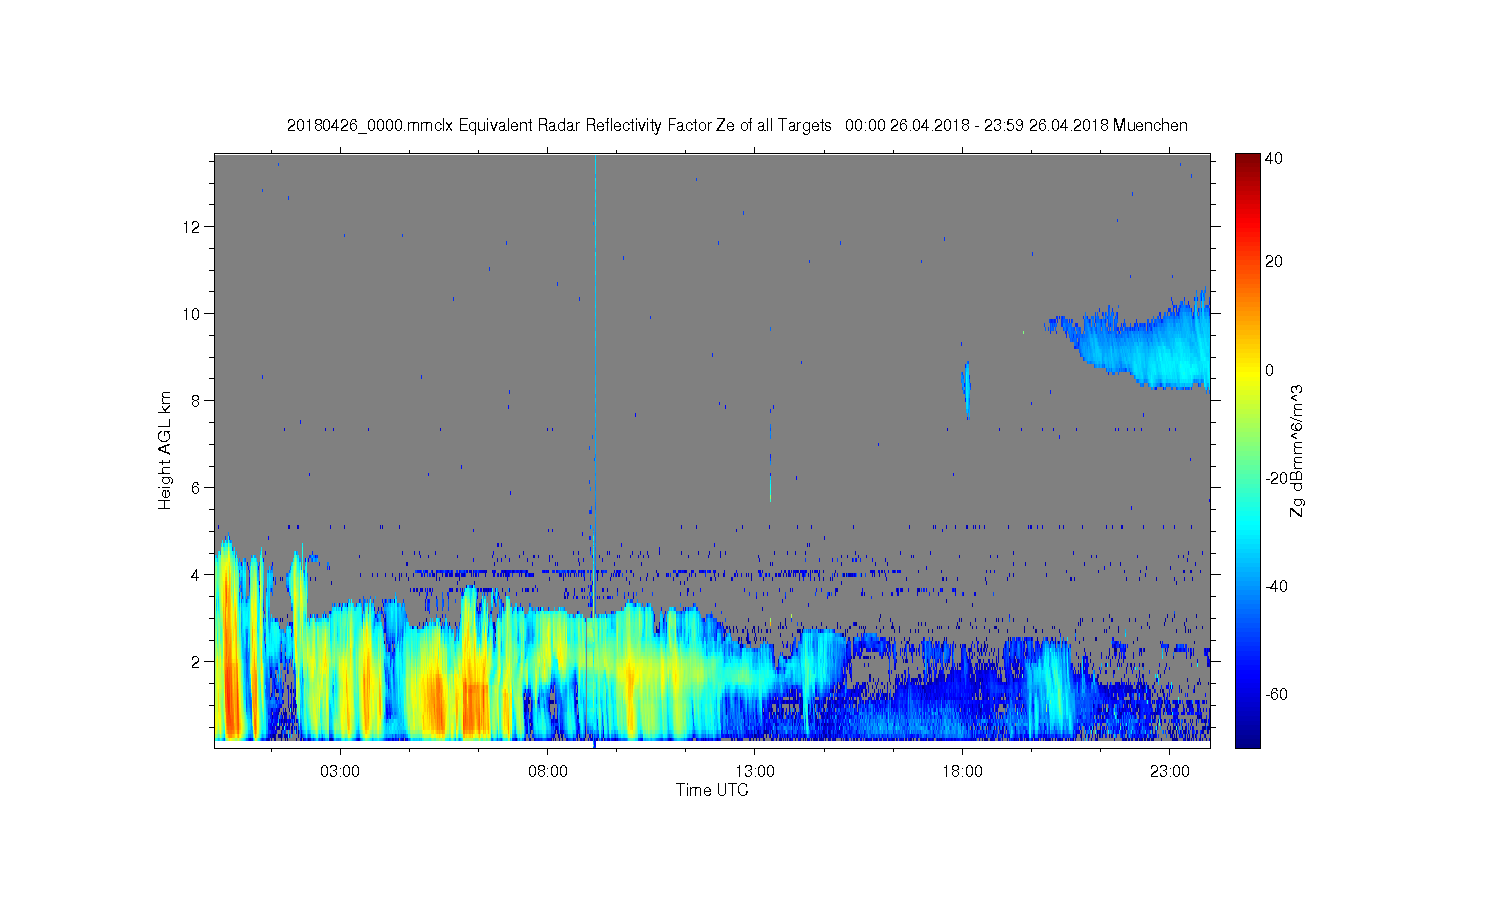This screenshot has height=900, width=1500.
Task: Click the colorbar label '-20'
Action: [1277, 478]
